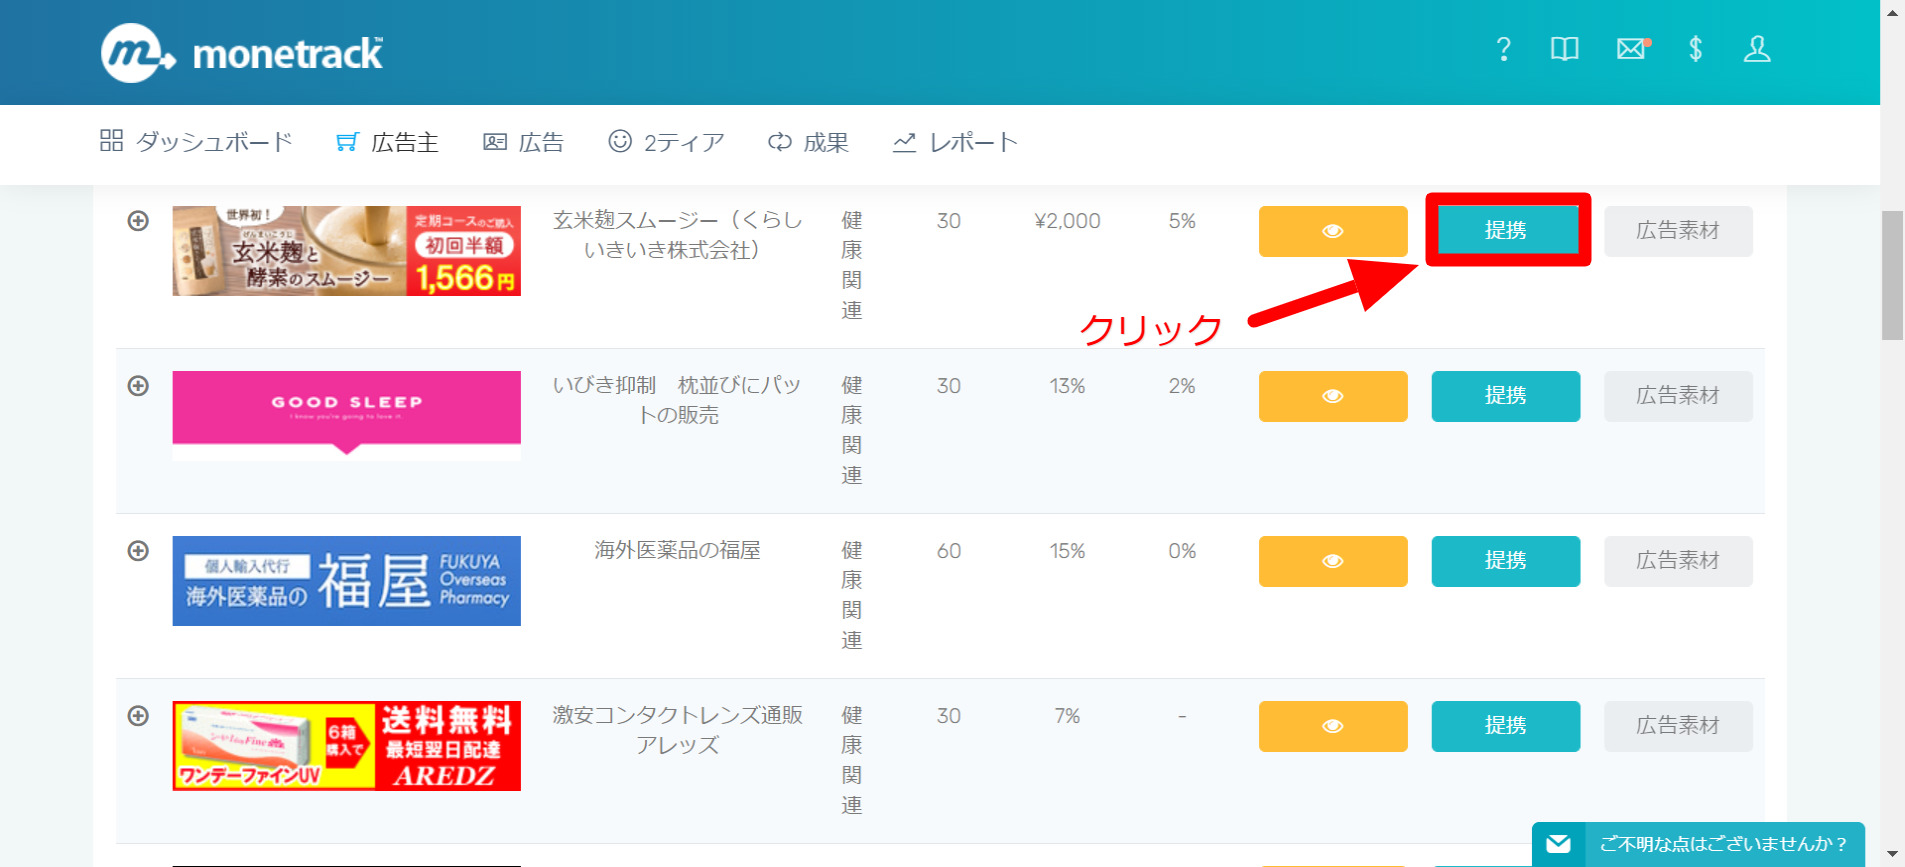The width and height of the screenshot is (1905, 867).
Task: Select the 7% reward cell
Action: [1067, 716]
